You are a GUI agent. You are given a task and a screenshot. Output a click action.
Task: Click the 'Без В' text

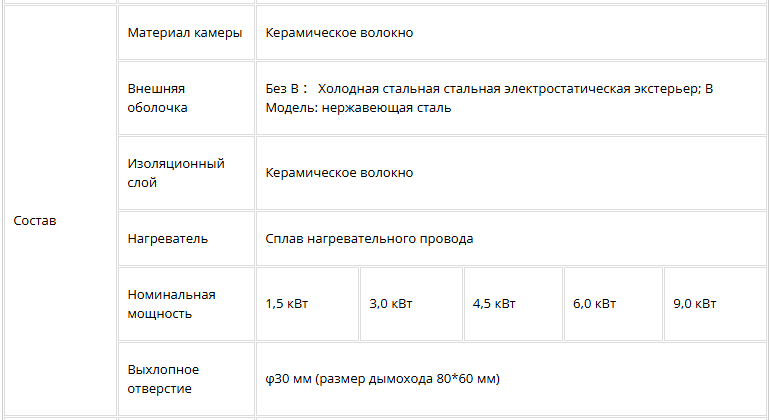click(282, 89)
